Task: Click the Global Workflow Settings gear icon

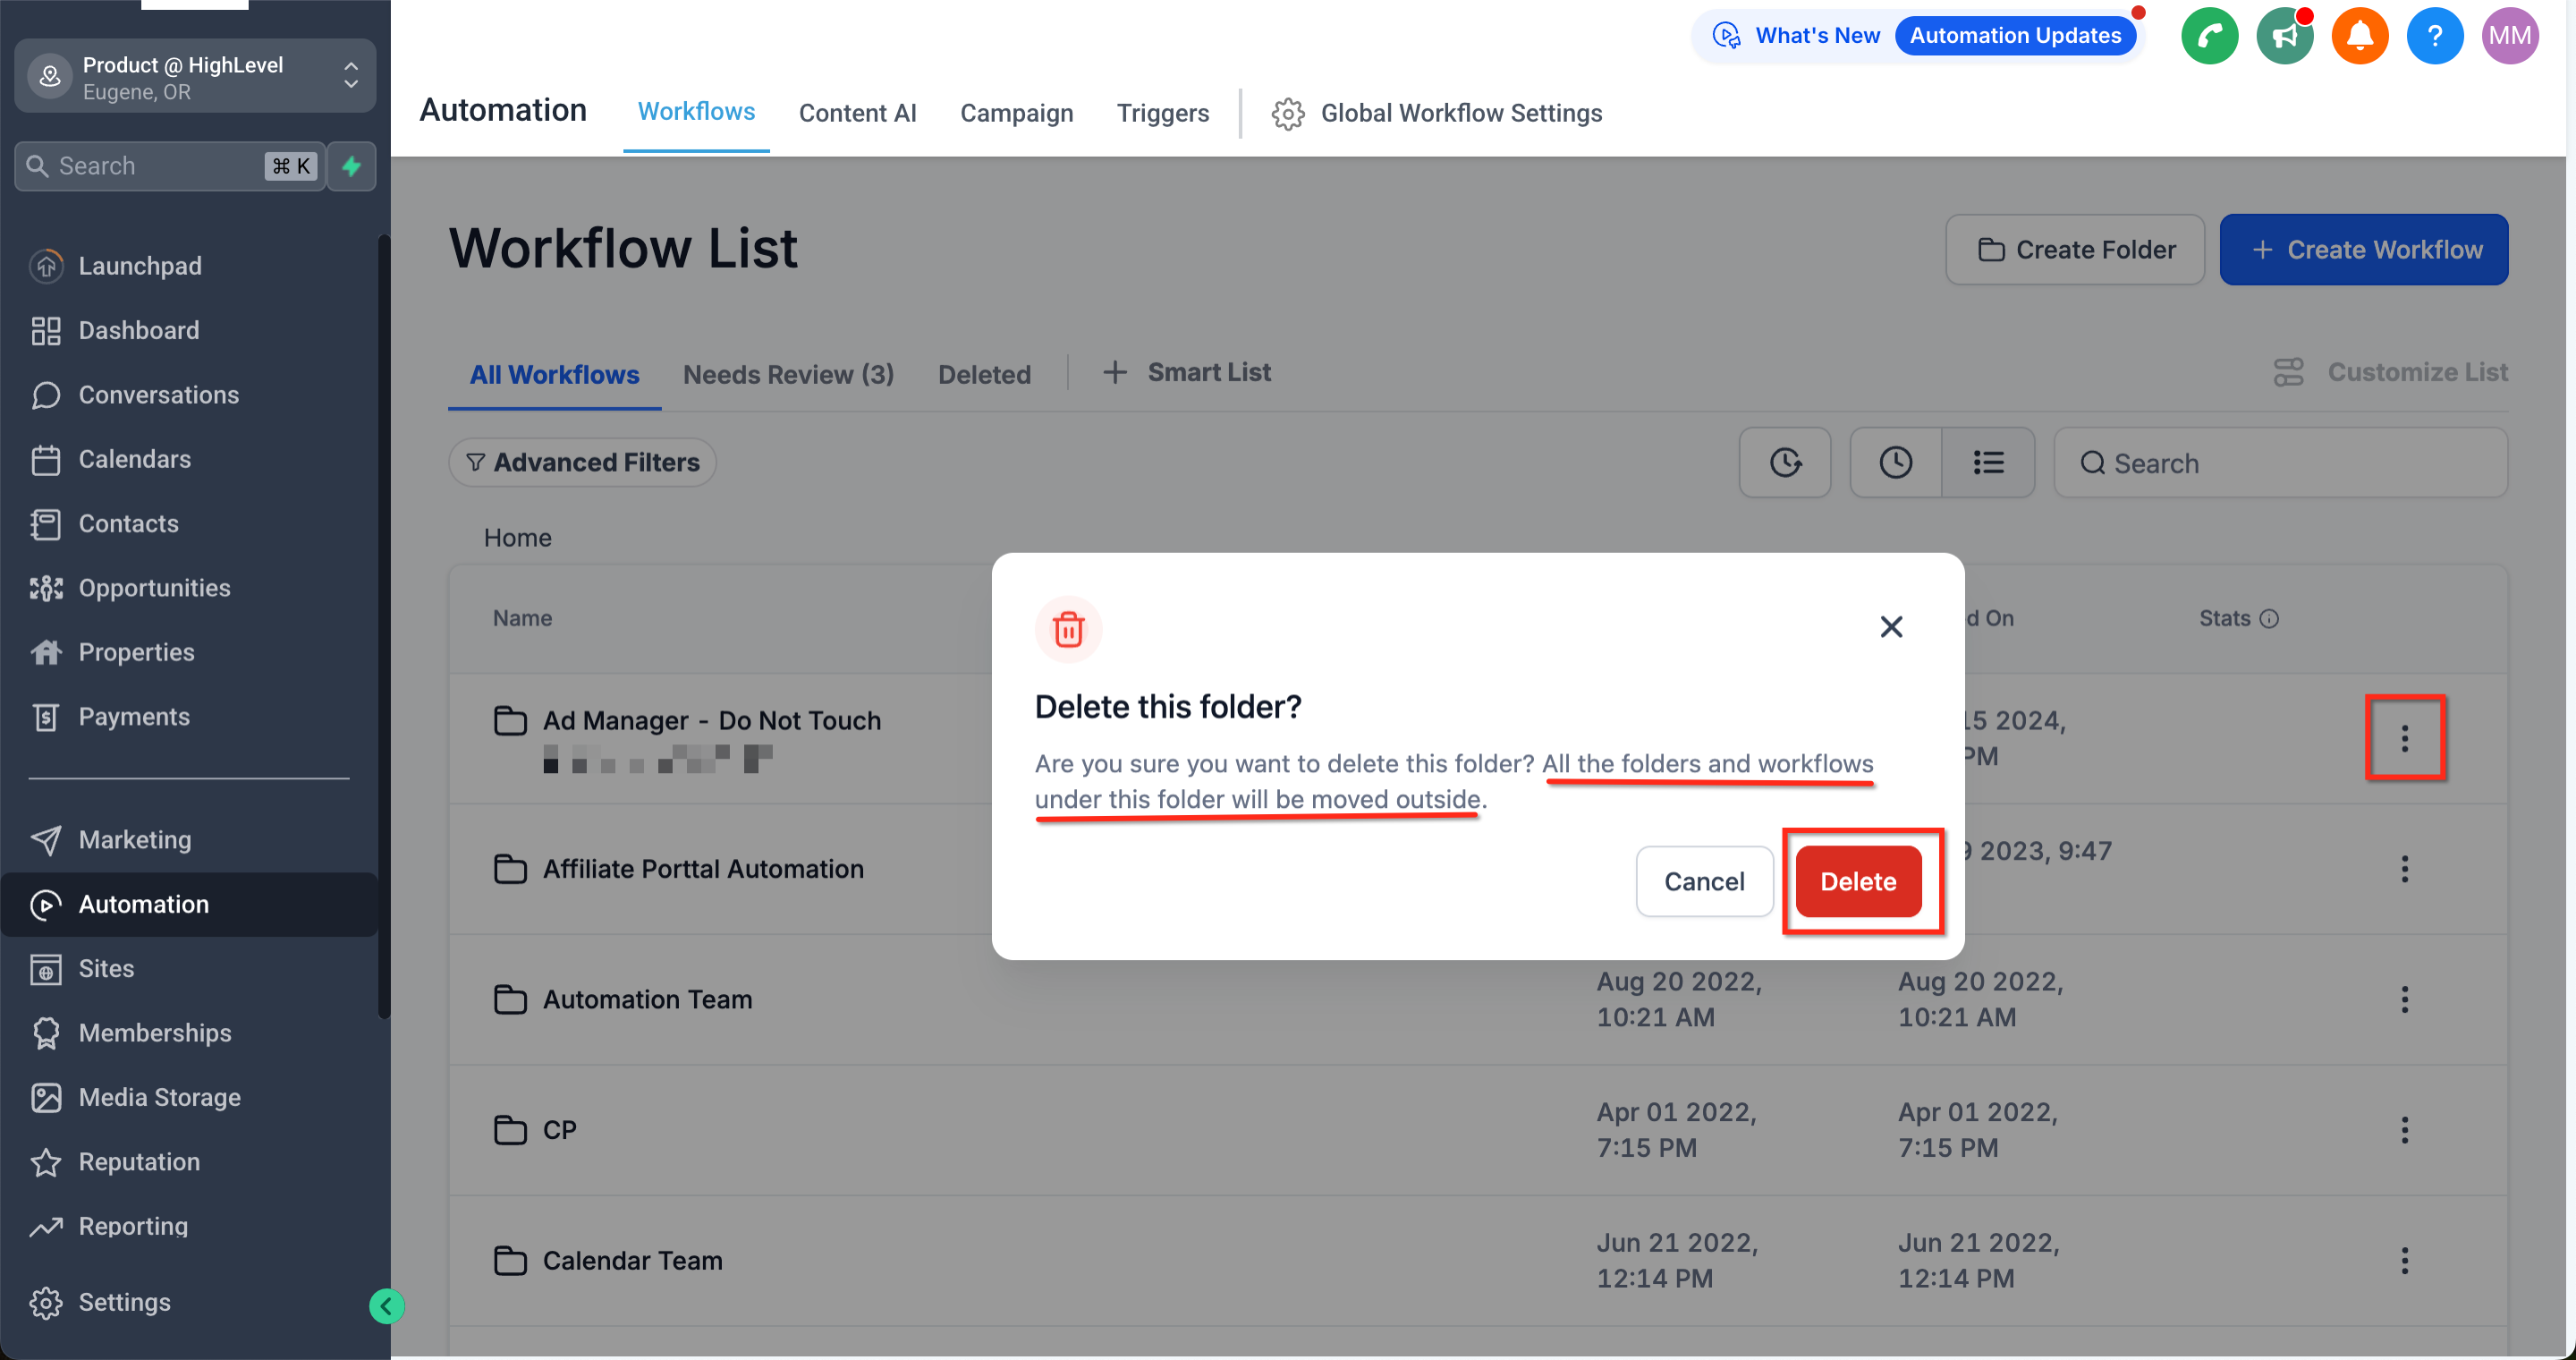Action: tap(1287, 113)
